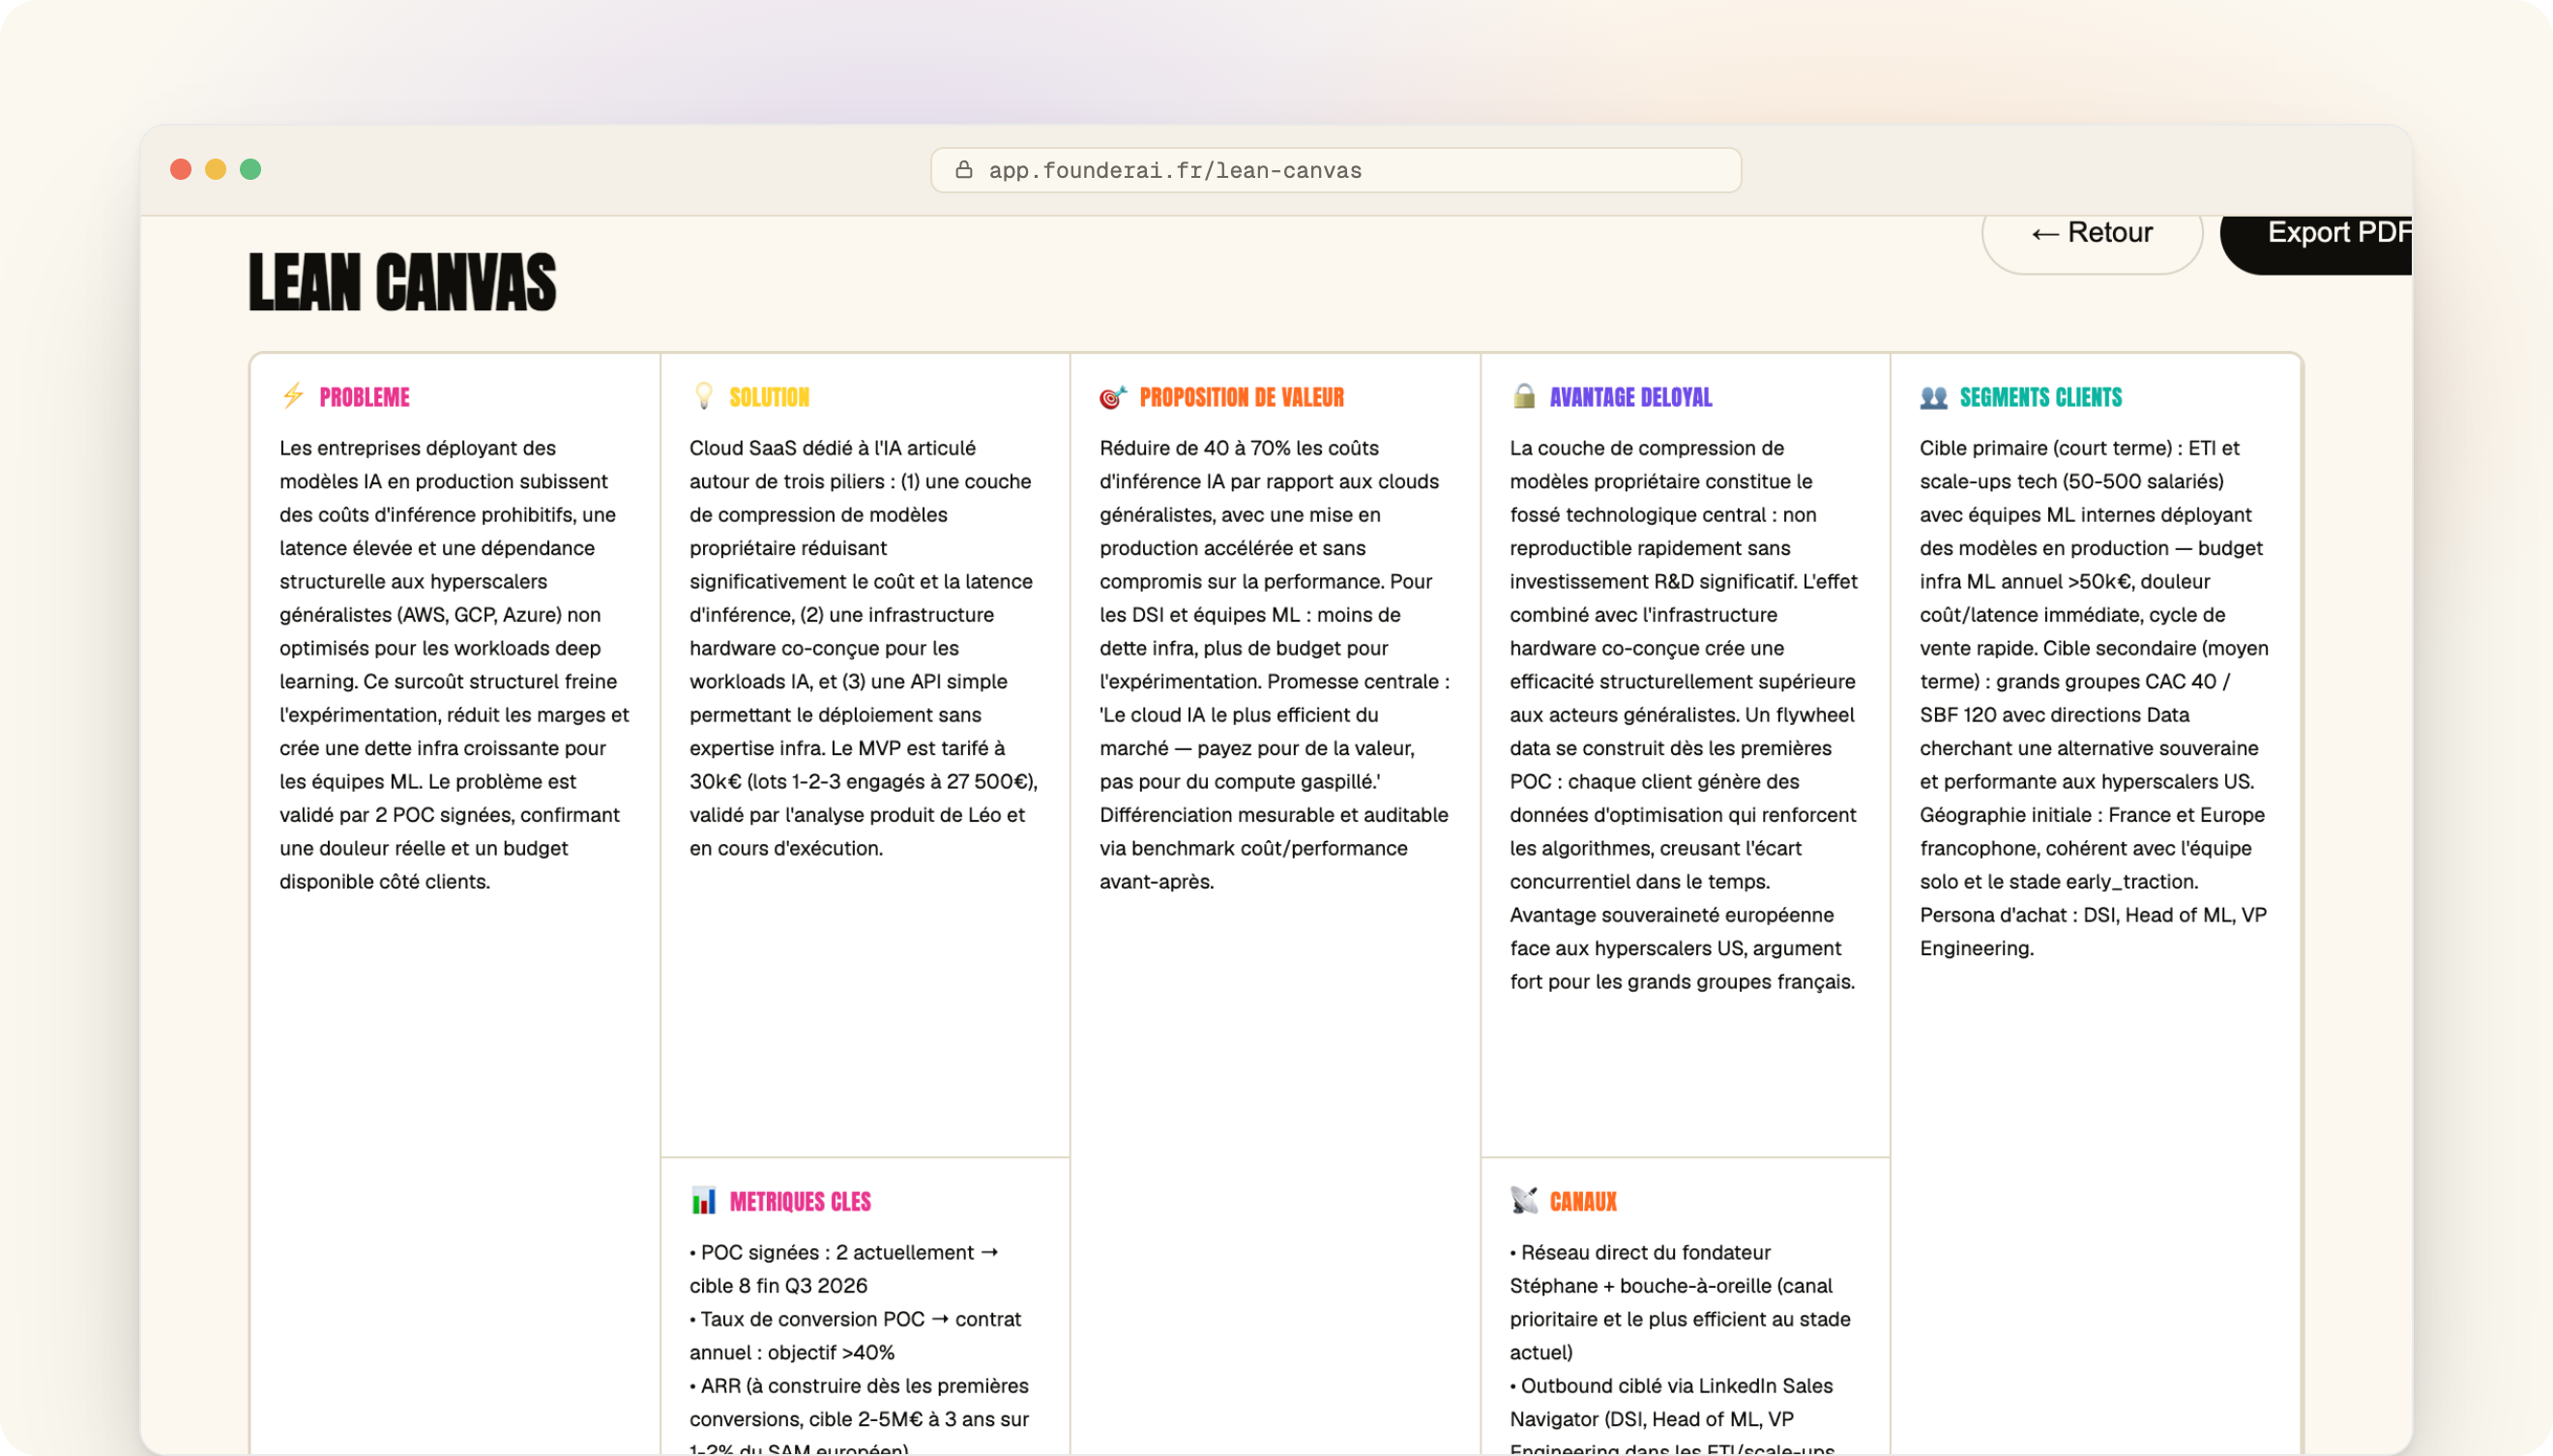Click the line 'La couche de compression de'
This screenshot has width=2553, height=1456.
click(1646, 448)
